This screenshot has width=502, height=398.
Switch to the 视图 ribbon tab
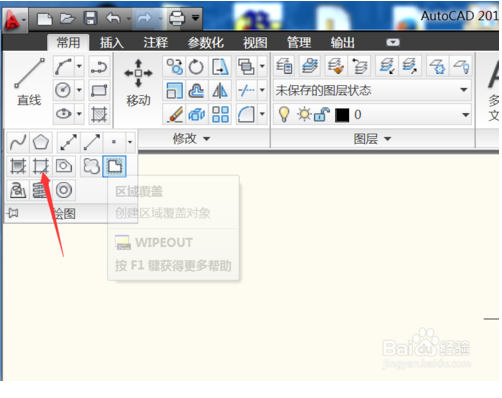pyautogui.click(x=255, y=43)
